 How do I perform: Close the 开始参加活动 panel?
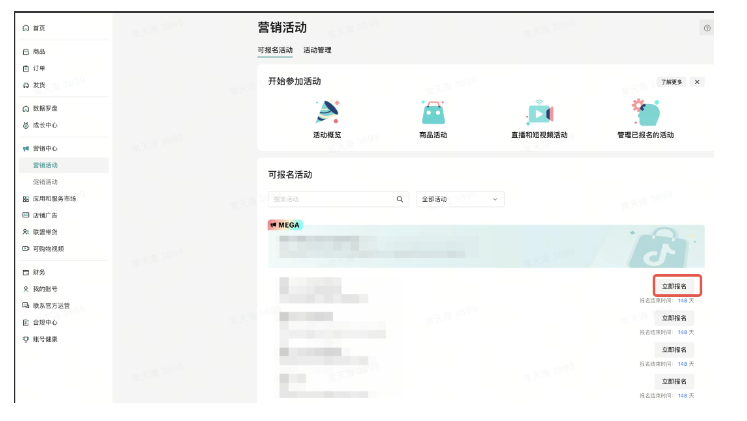697,82
